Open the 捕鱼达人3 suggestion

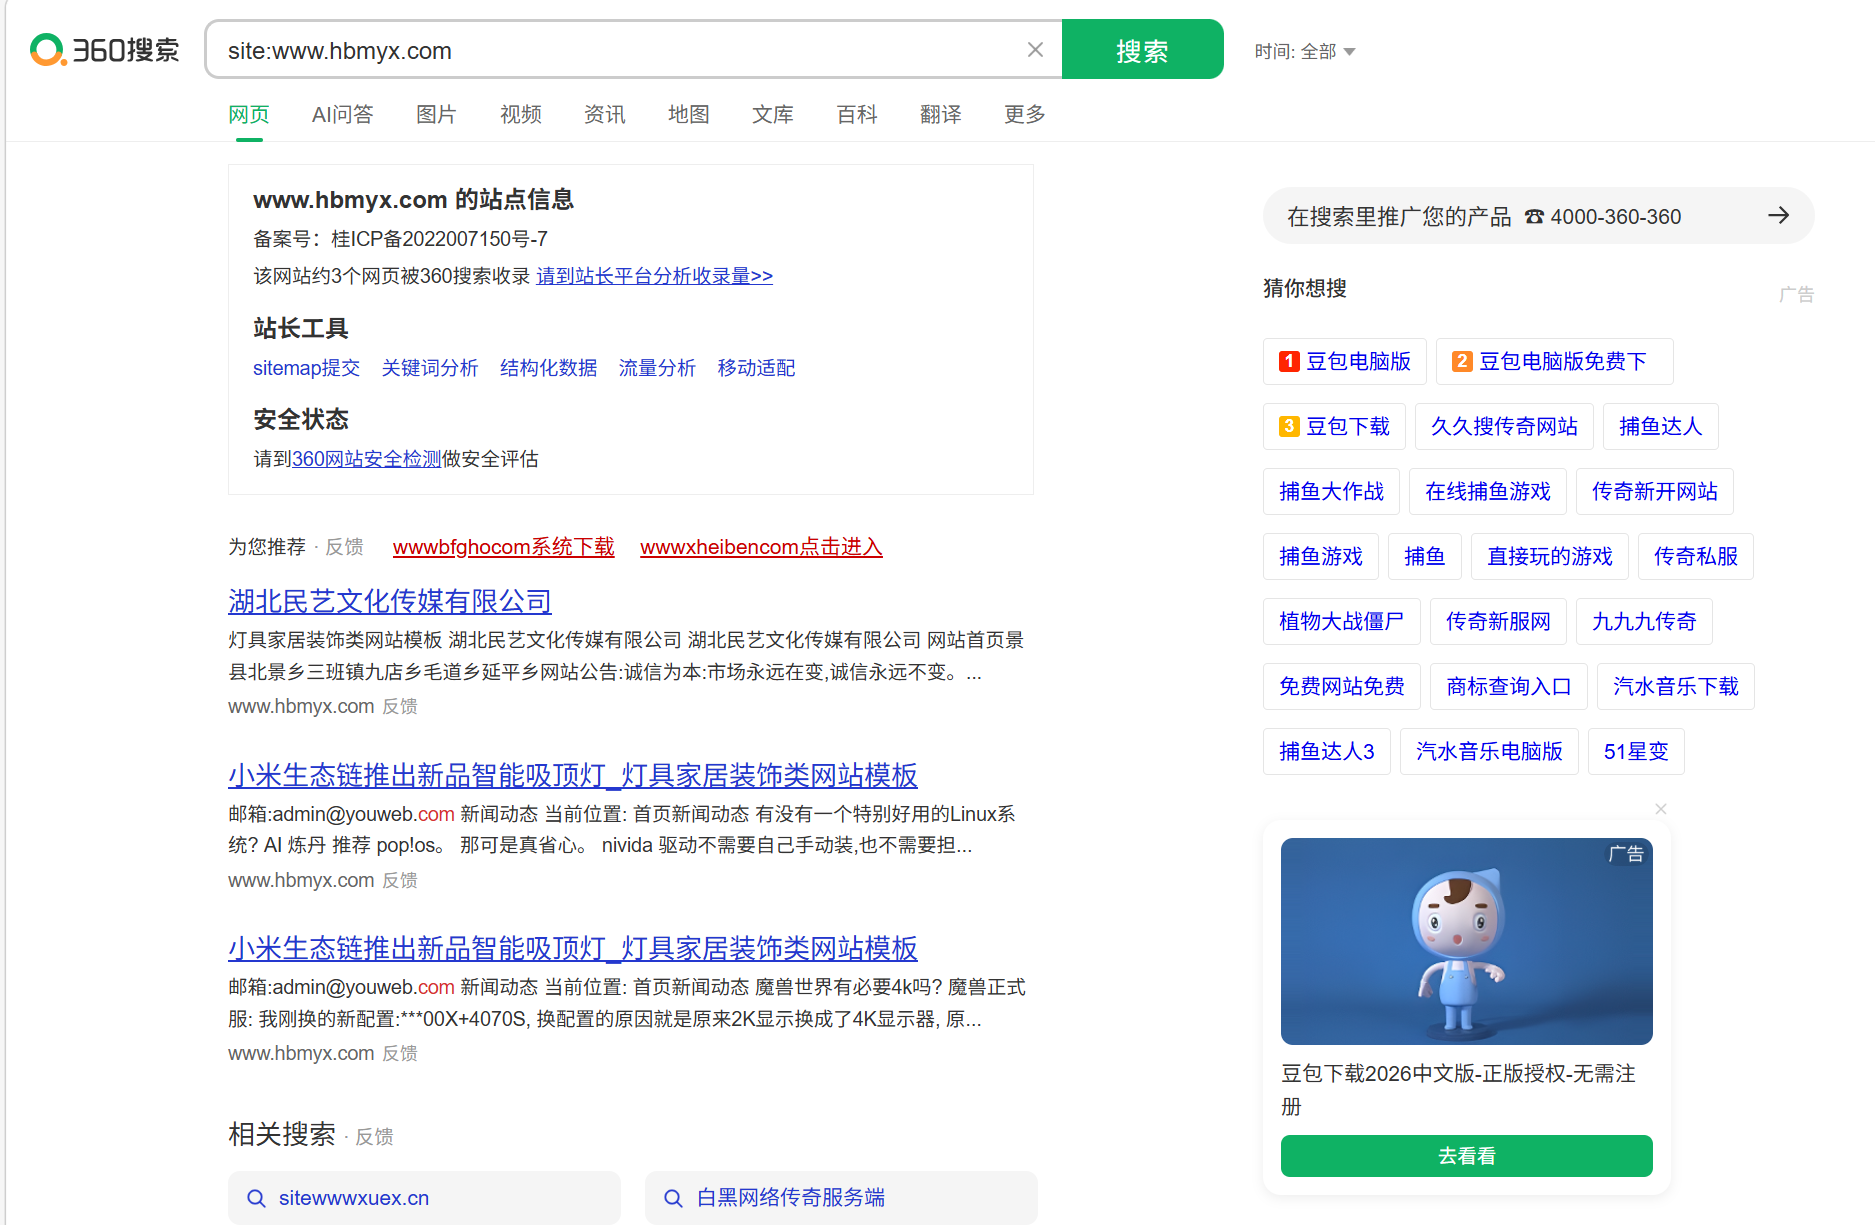point(1326,751)
